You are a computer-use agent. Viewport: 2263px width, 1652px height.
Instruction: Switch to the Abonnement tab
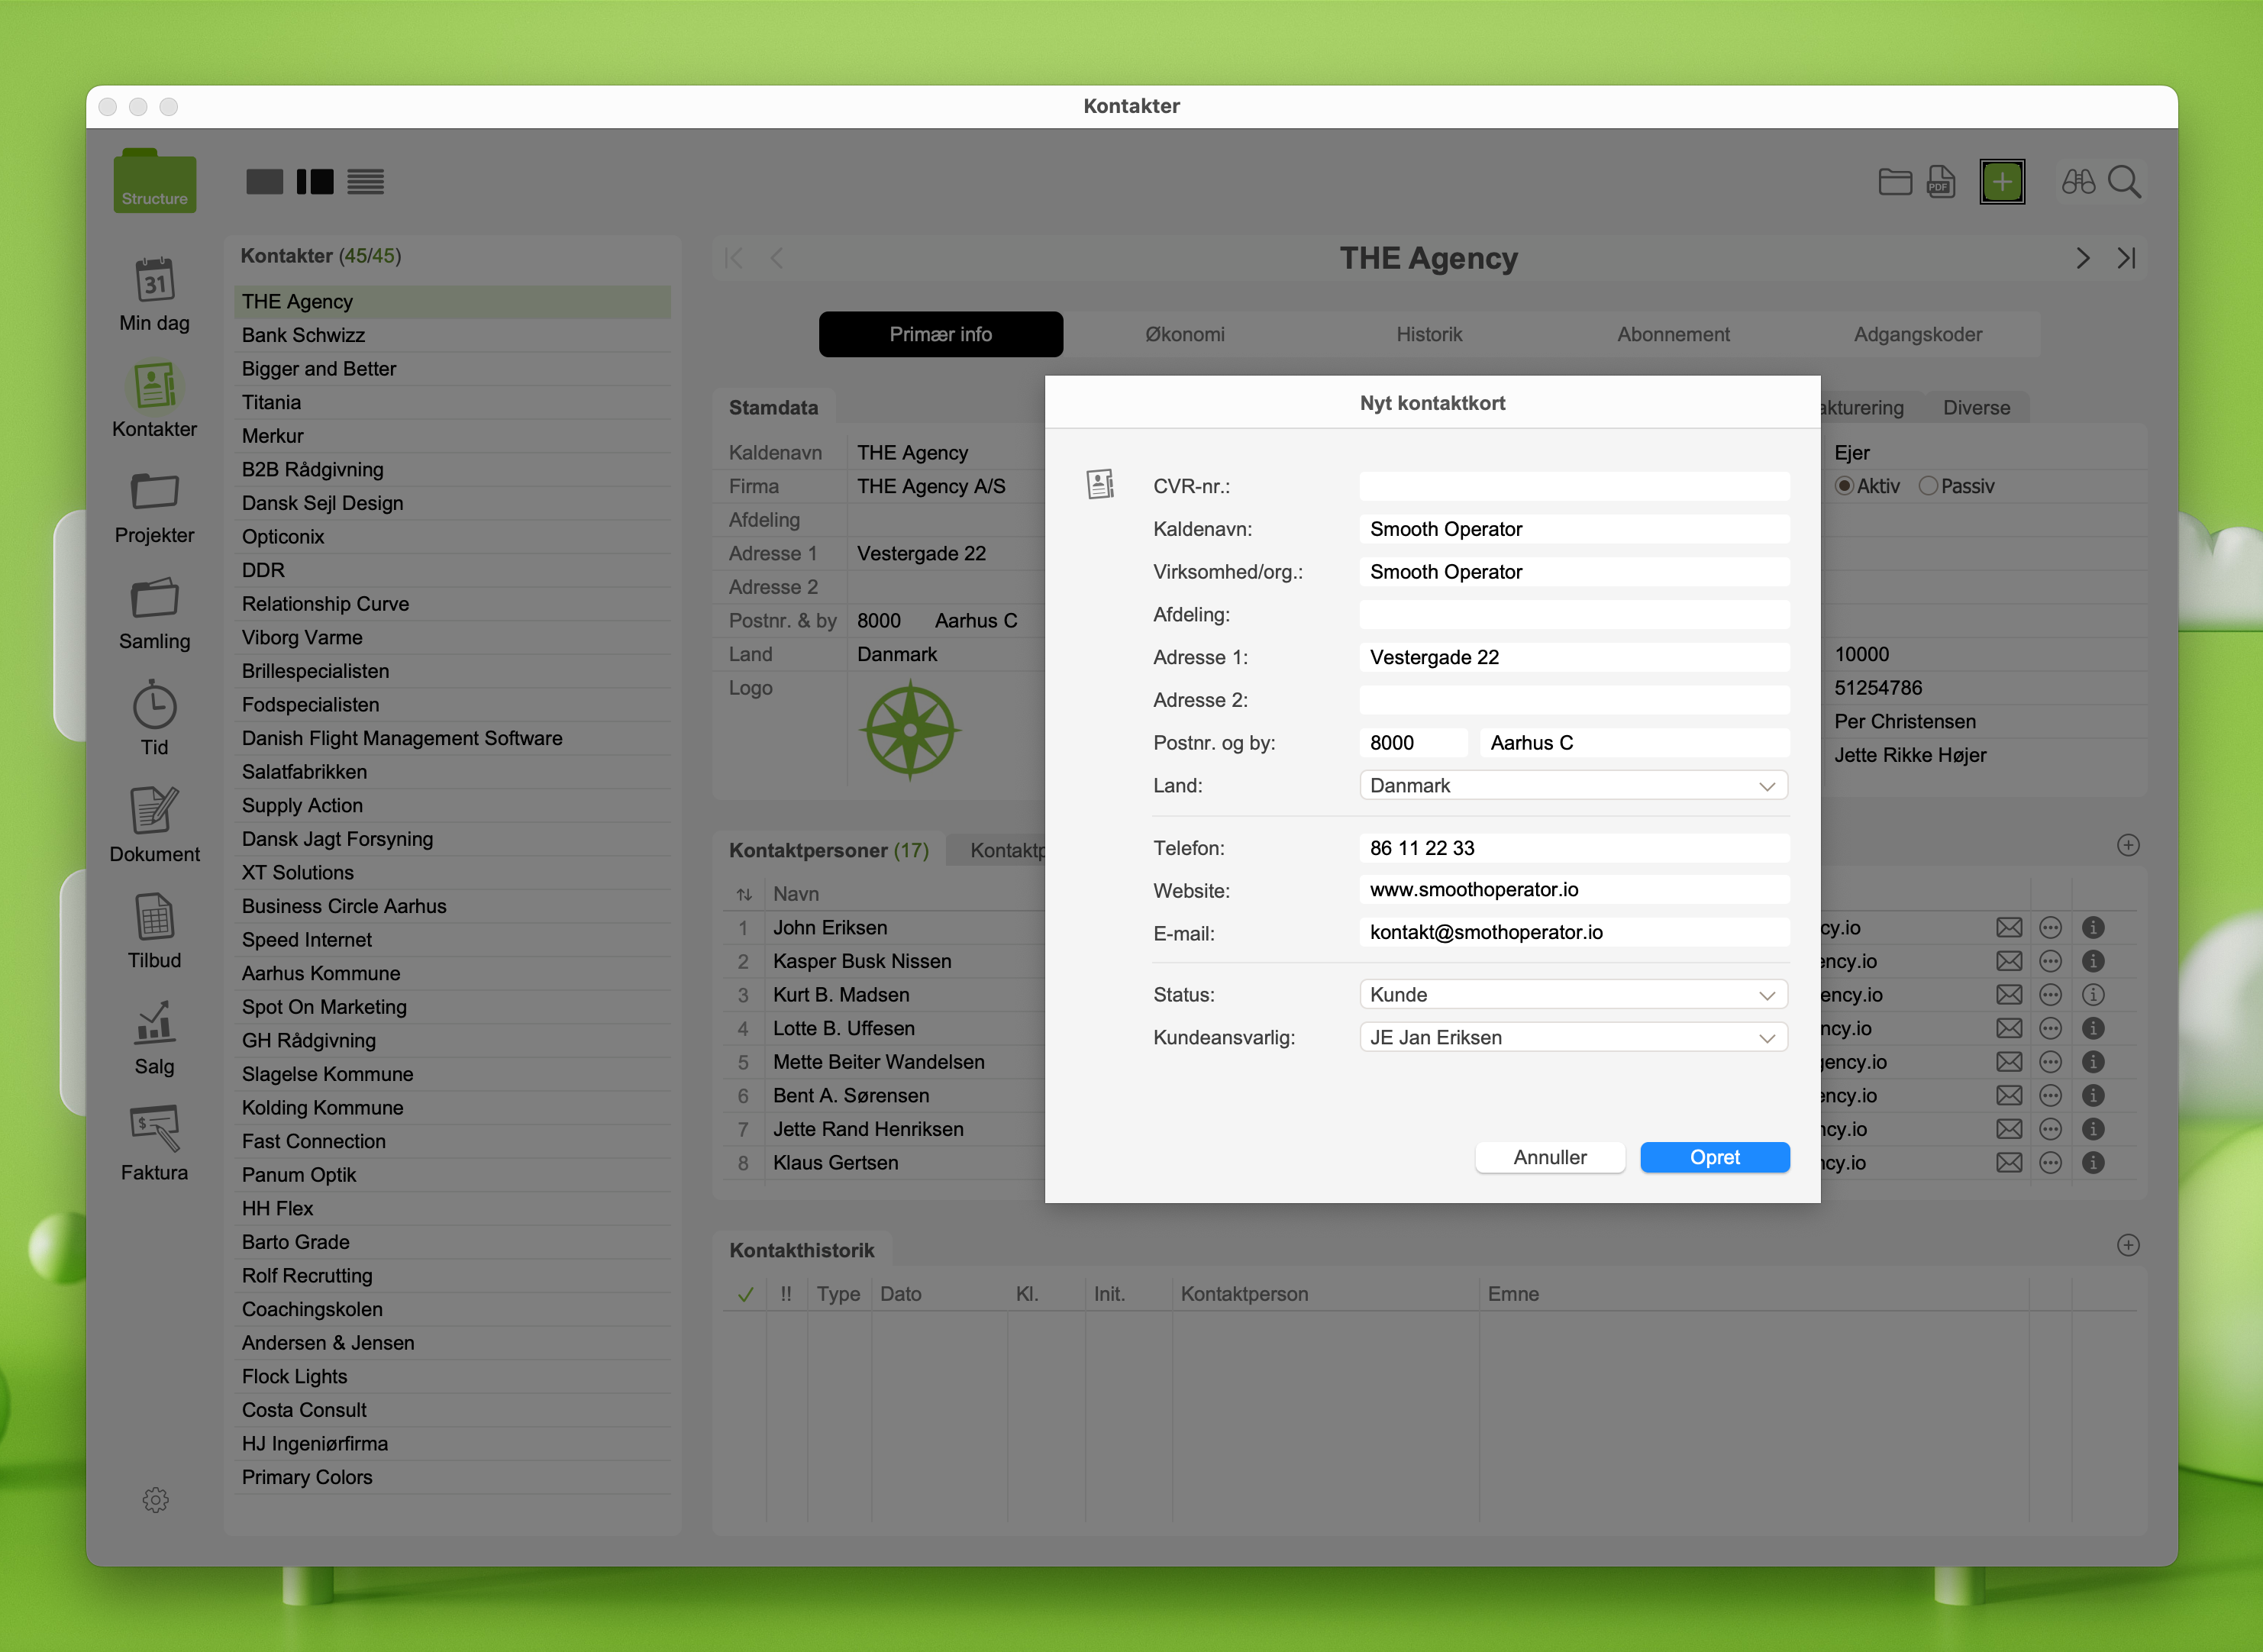click(x=1673, y=334)
